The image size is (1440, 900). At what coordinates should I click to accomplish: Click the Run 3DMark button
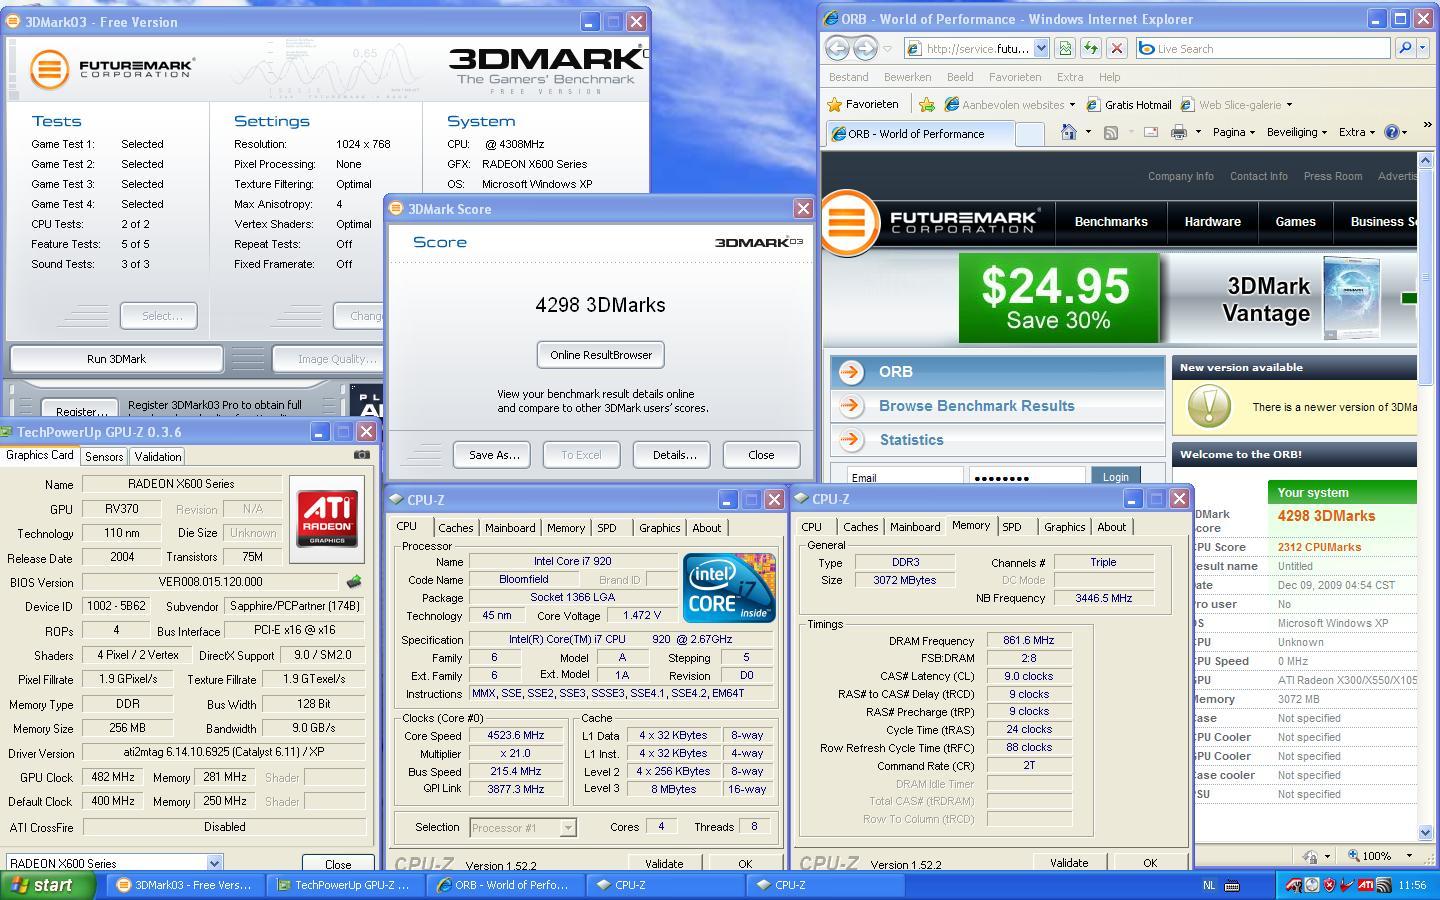[116, 359]
